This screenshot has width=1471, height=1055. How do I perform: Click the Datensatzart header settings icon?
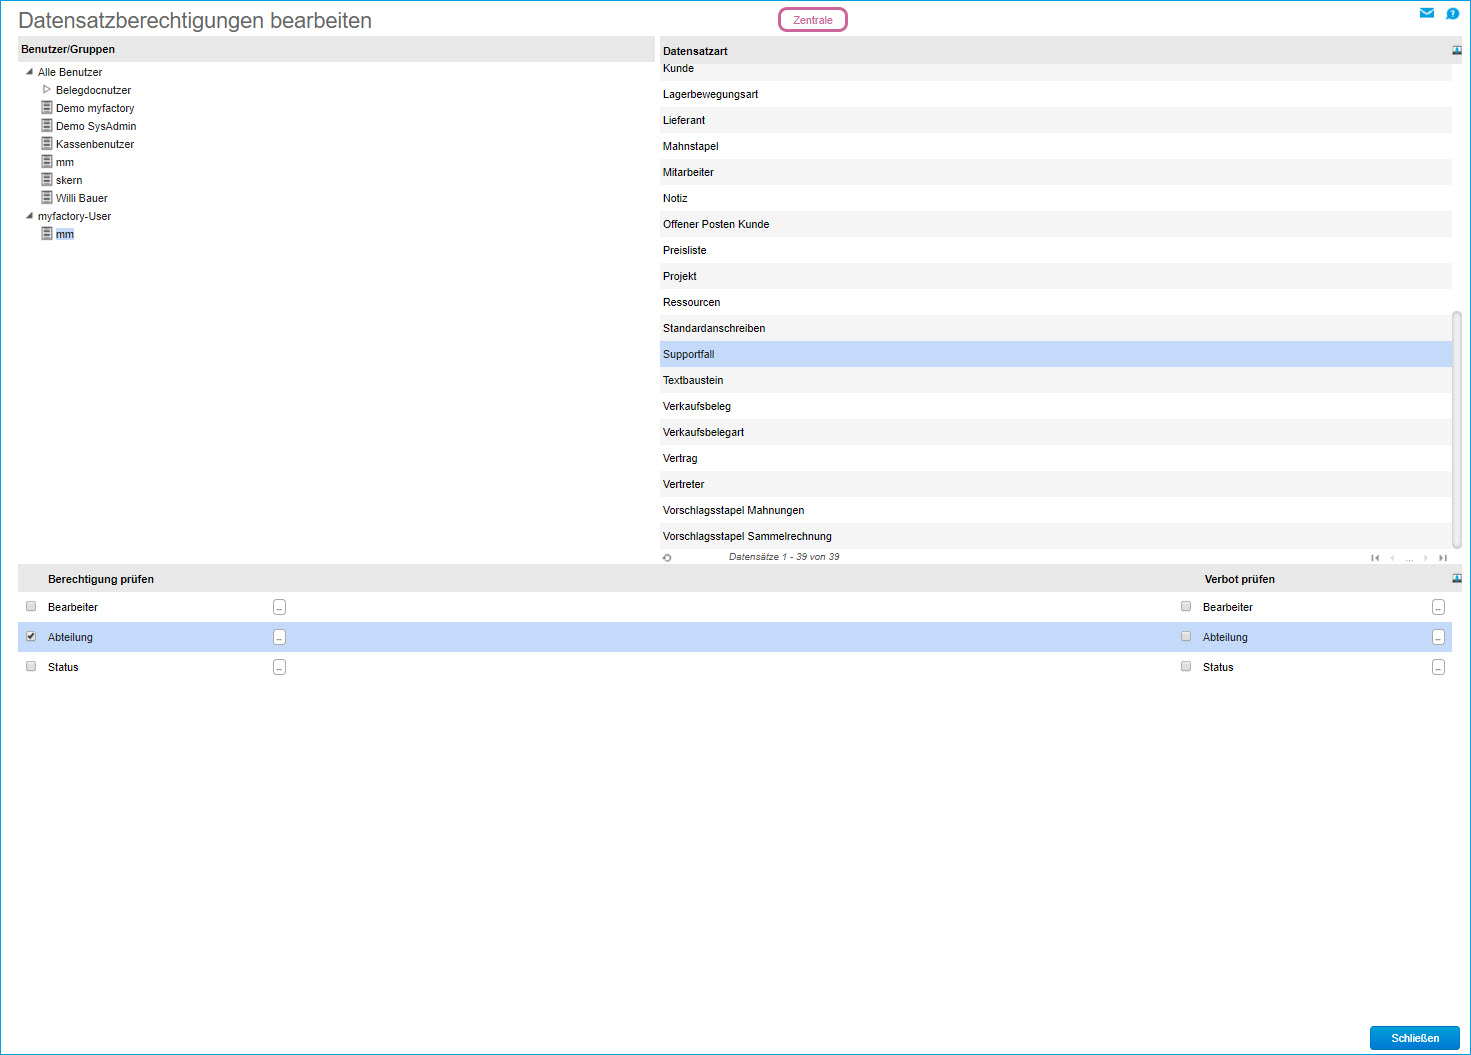1457,50
